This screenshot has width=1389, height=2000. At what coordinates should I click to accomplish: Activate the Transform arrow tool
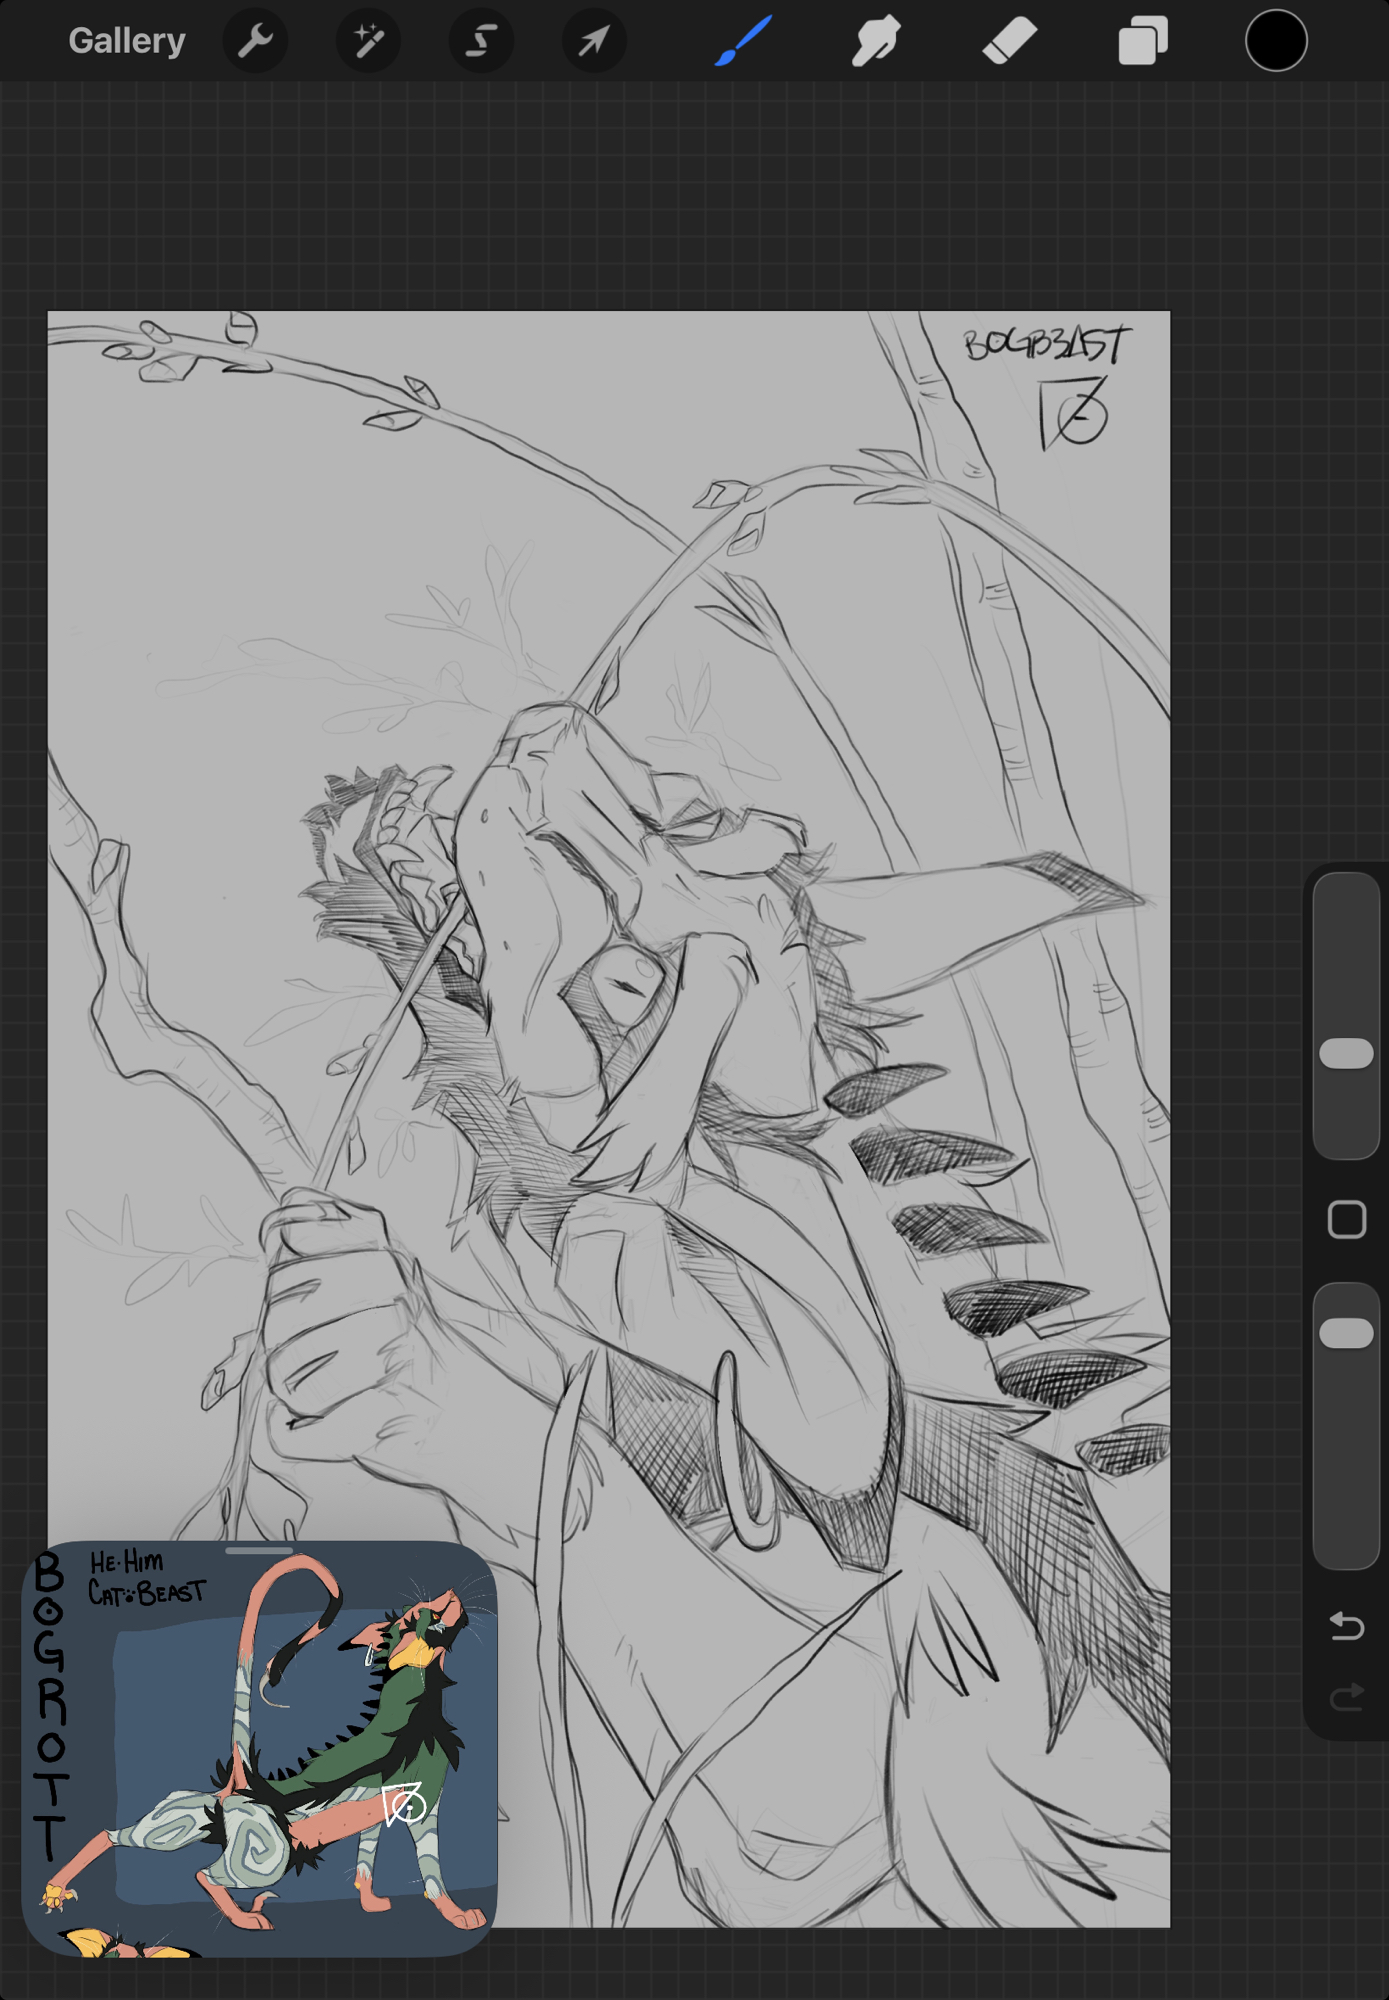[594, 41]
